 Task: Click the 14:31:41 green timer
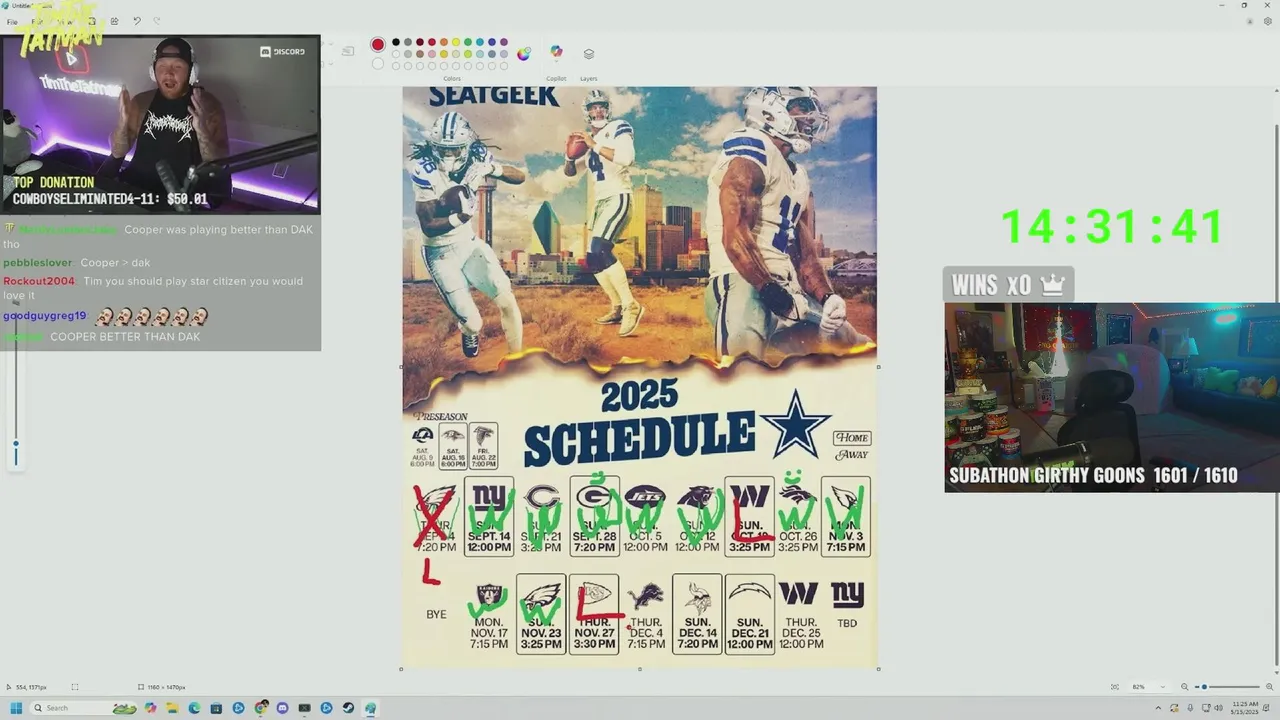(x=1112, y=227)
